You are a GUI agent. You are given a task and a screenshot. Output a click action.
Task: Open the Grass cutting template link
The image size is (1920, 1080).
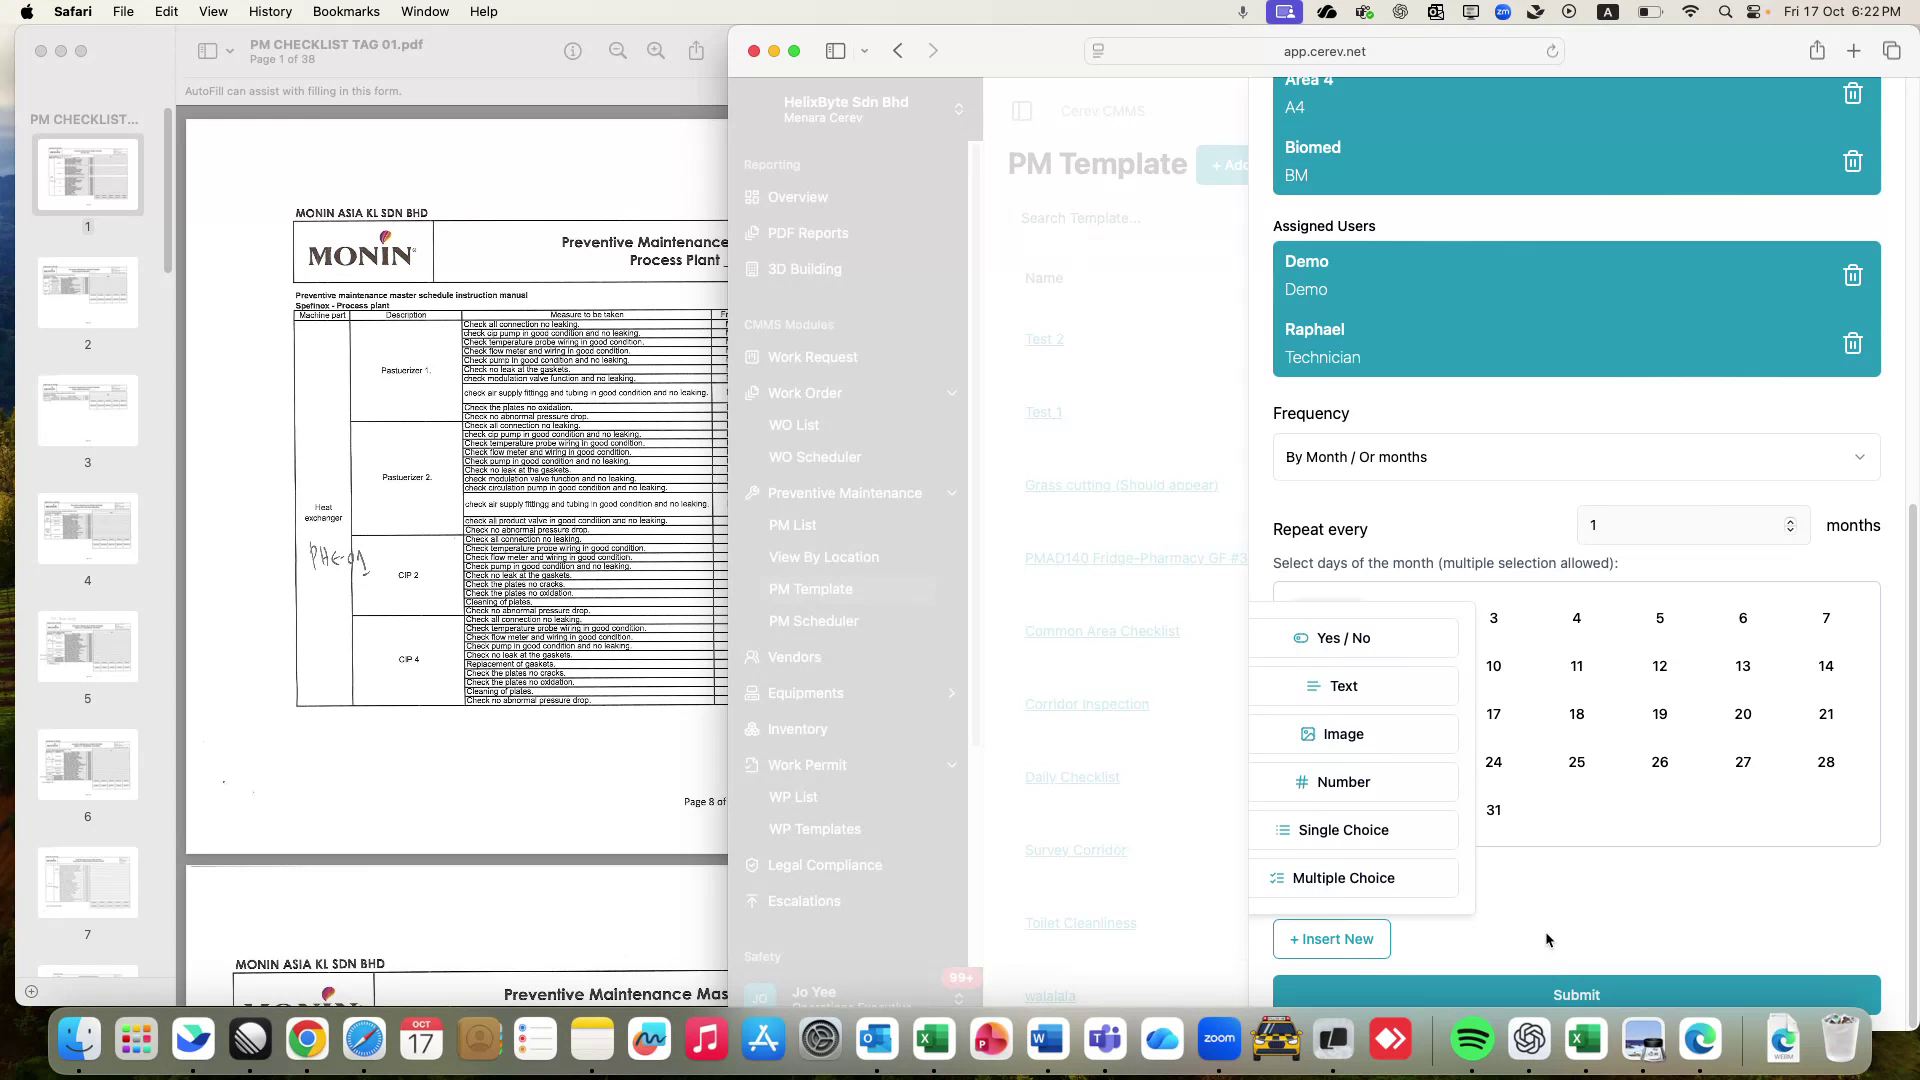[1120, 485]
